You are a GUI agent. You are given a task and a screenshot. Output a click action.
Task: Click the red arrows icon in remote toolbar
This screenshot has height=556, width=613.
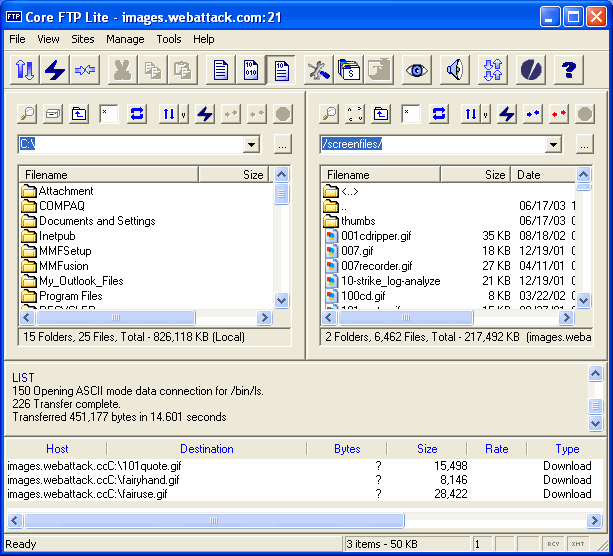tap(559, 114)
